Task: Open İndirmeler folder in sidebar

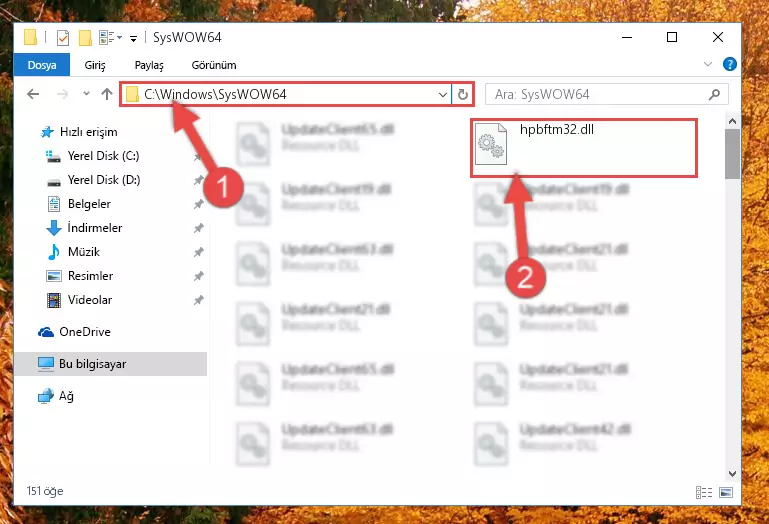Action: click(x=84, y=228)
